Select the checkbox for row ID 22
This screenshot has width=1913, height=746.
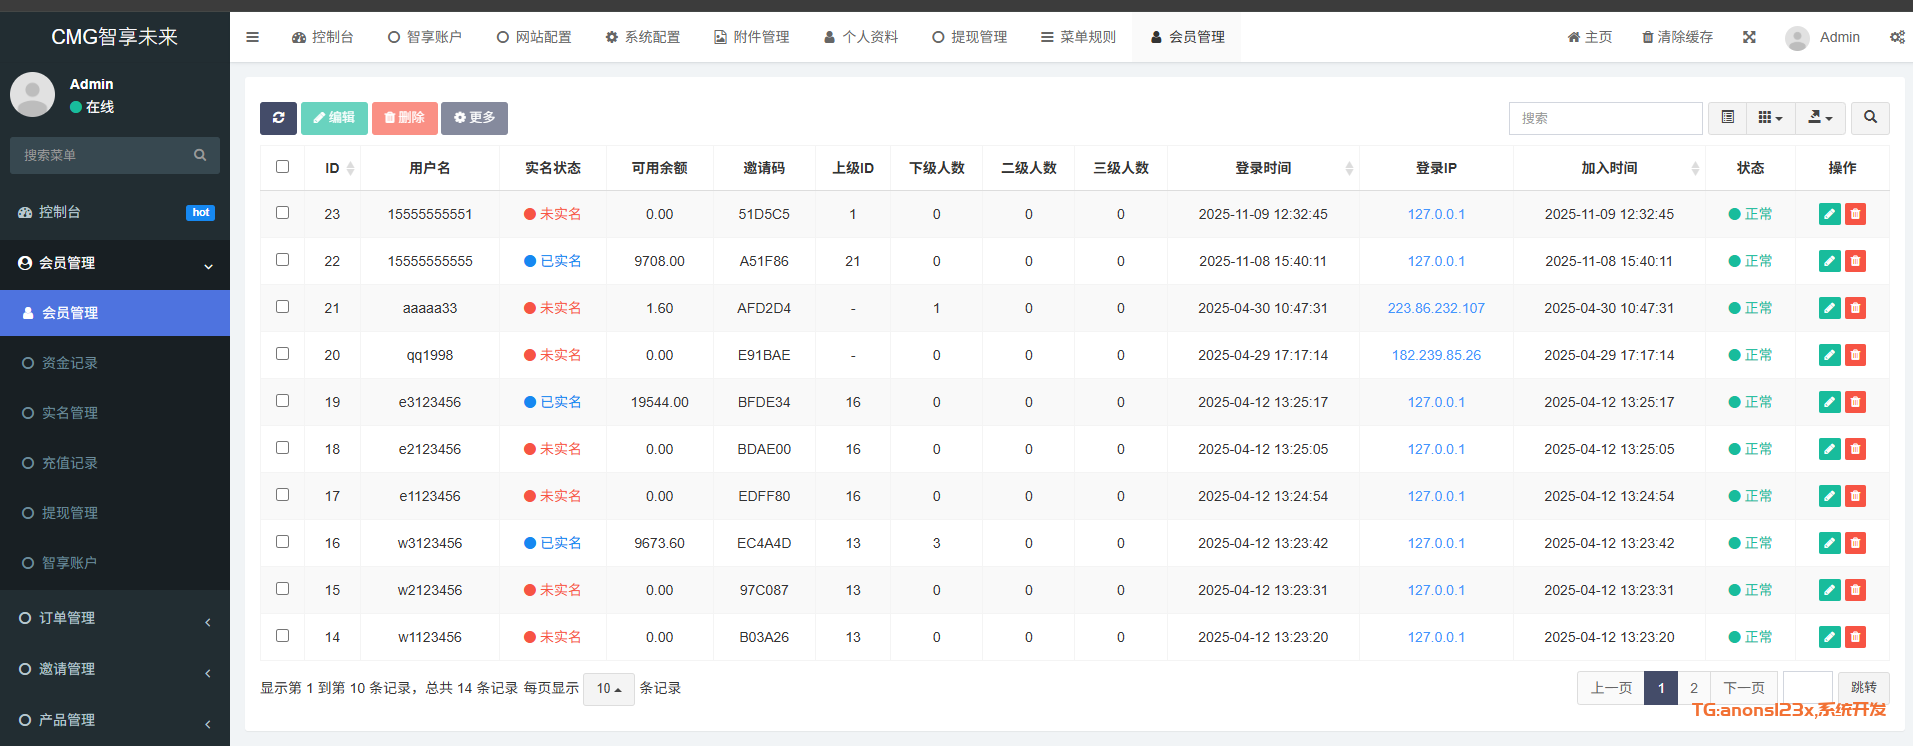(282, 260)
